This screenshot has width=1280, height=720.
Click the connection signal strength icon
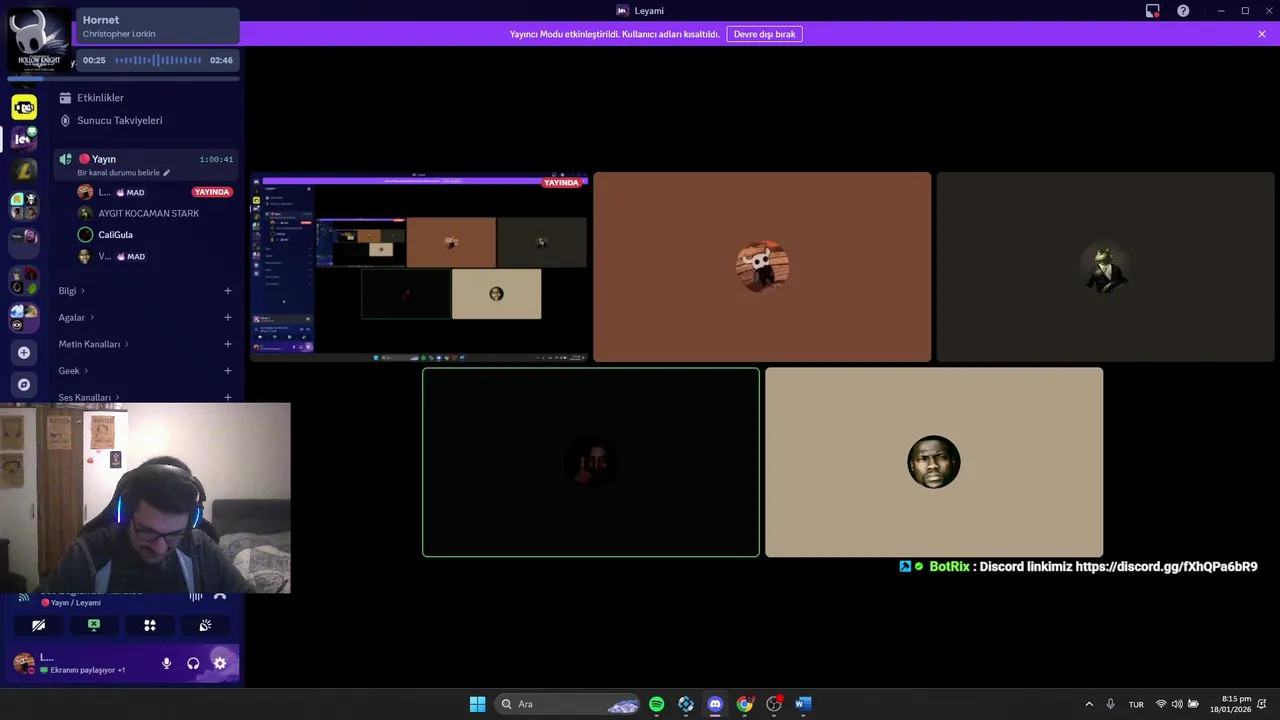click(24, 597)
